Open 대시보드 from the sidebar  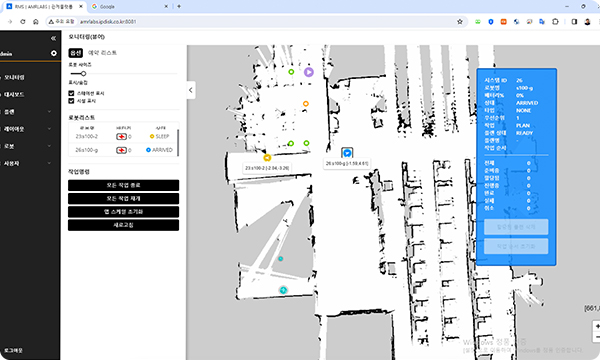14,94
